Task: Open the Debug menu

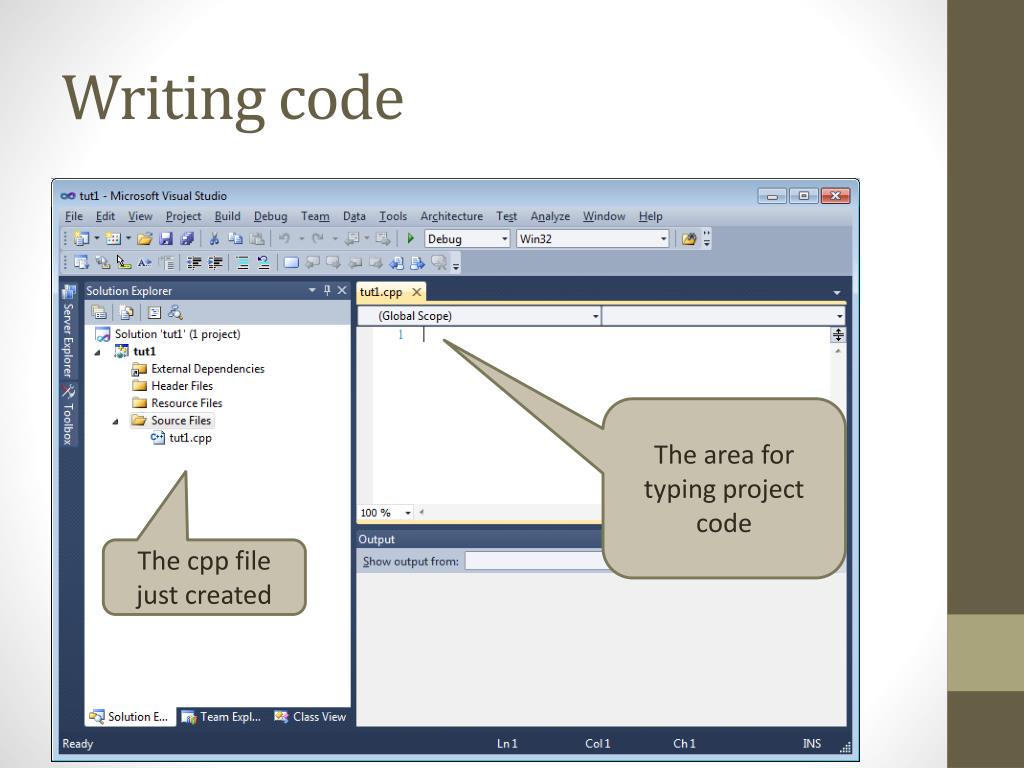Action: pos(270,216)
